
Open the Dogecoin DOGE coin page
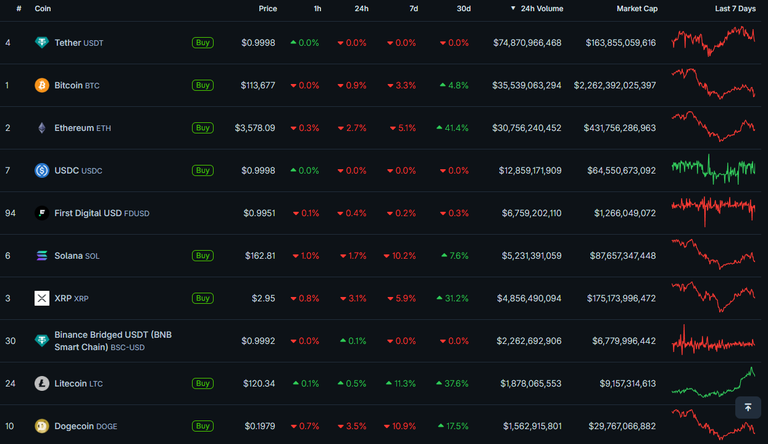pyautogui.click(x=86, y=426)
